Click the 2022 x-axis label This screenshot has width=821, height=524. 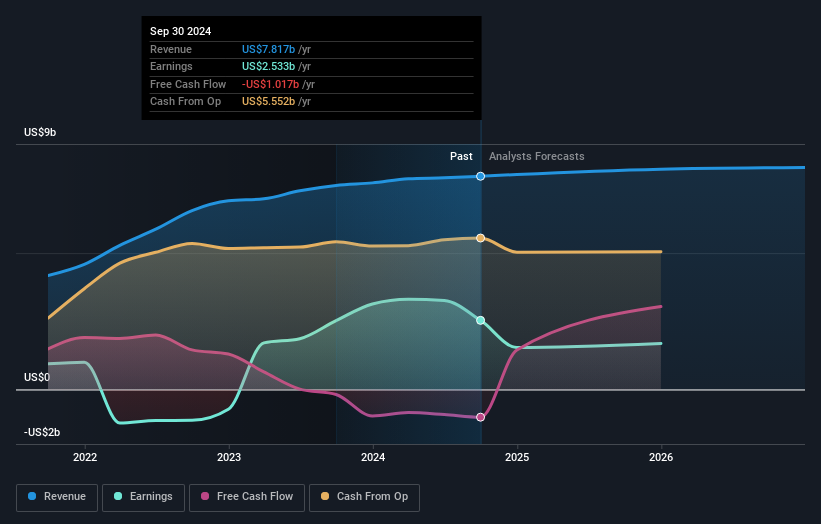[x=85, y=457]
